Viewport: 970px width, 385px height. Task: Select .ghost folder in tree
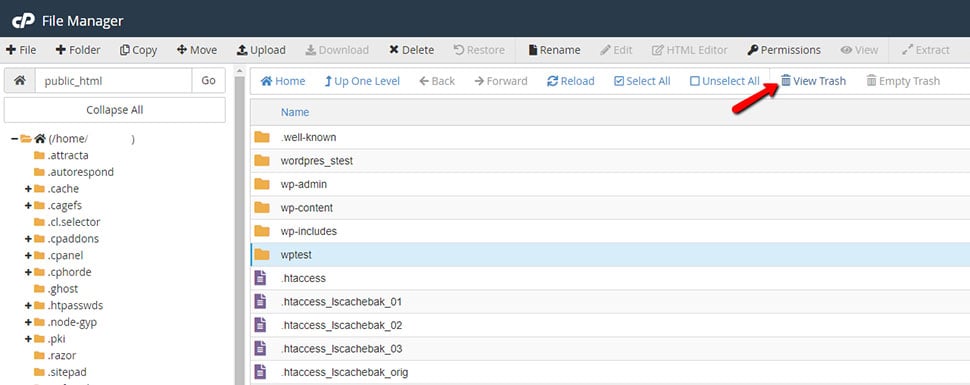[x=56, y=289]
